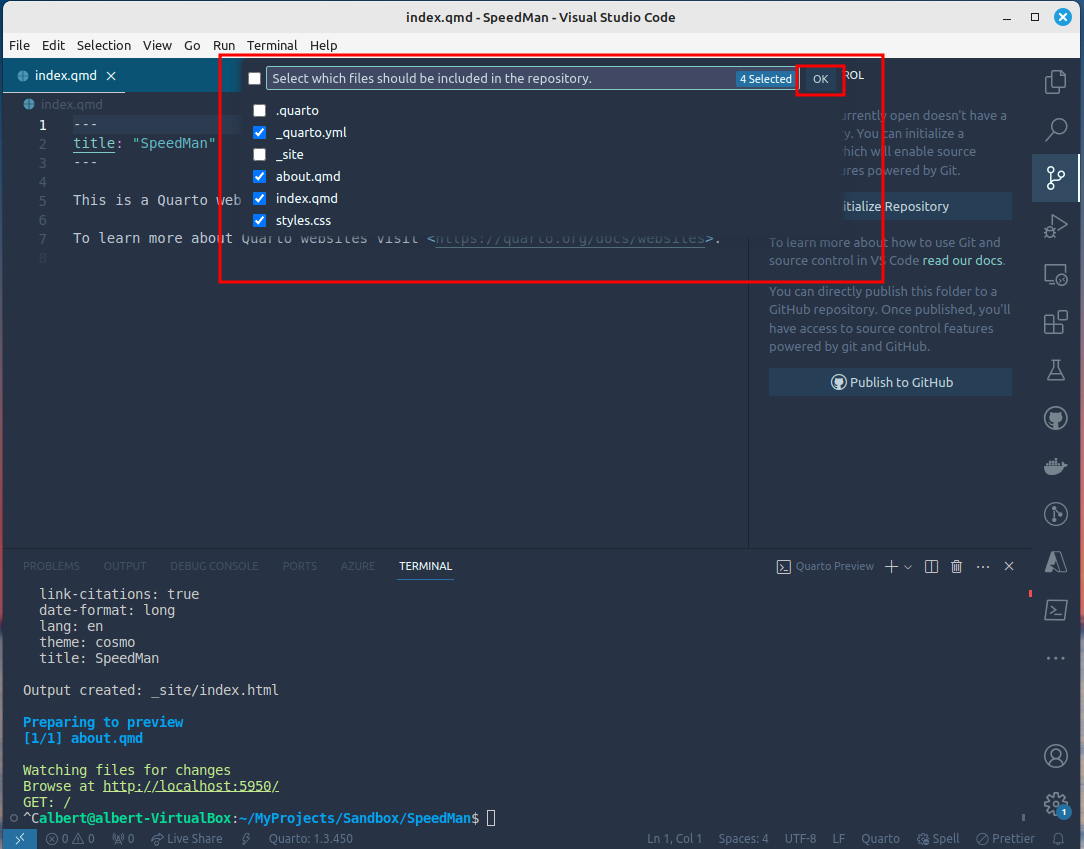Toggle the select-all files checkbox
Screen dimensions: 1084x849
[254, 79]
